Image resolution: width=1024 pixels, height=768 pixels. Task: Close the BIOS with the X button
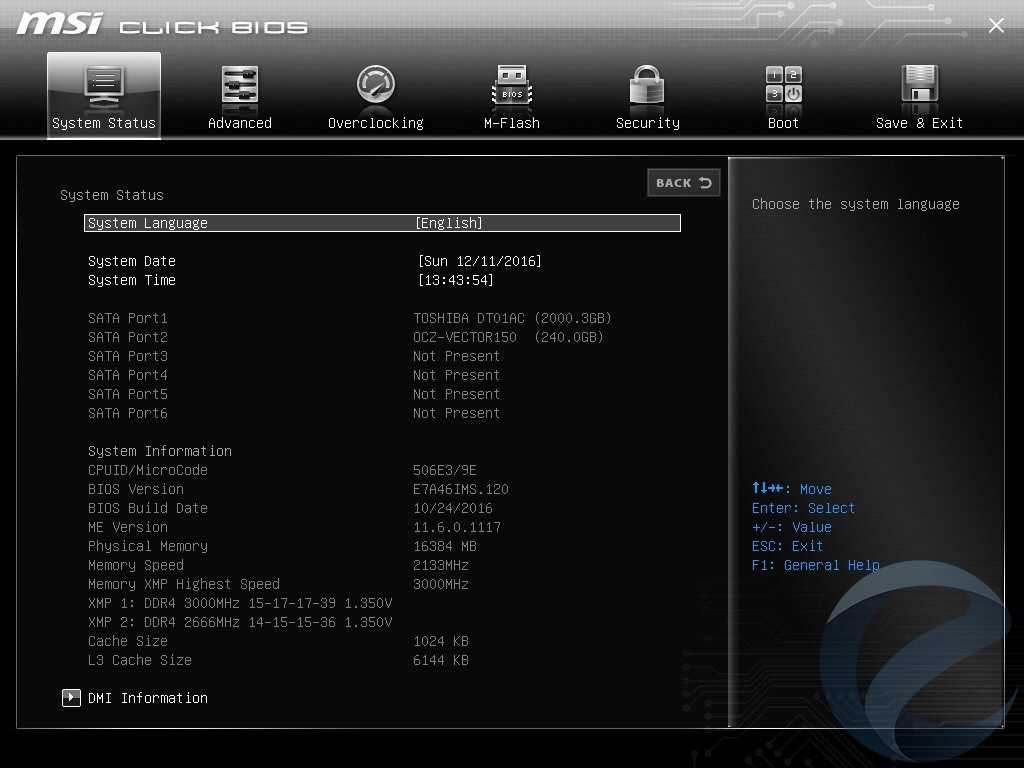(996, 26)
